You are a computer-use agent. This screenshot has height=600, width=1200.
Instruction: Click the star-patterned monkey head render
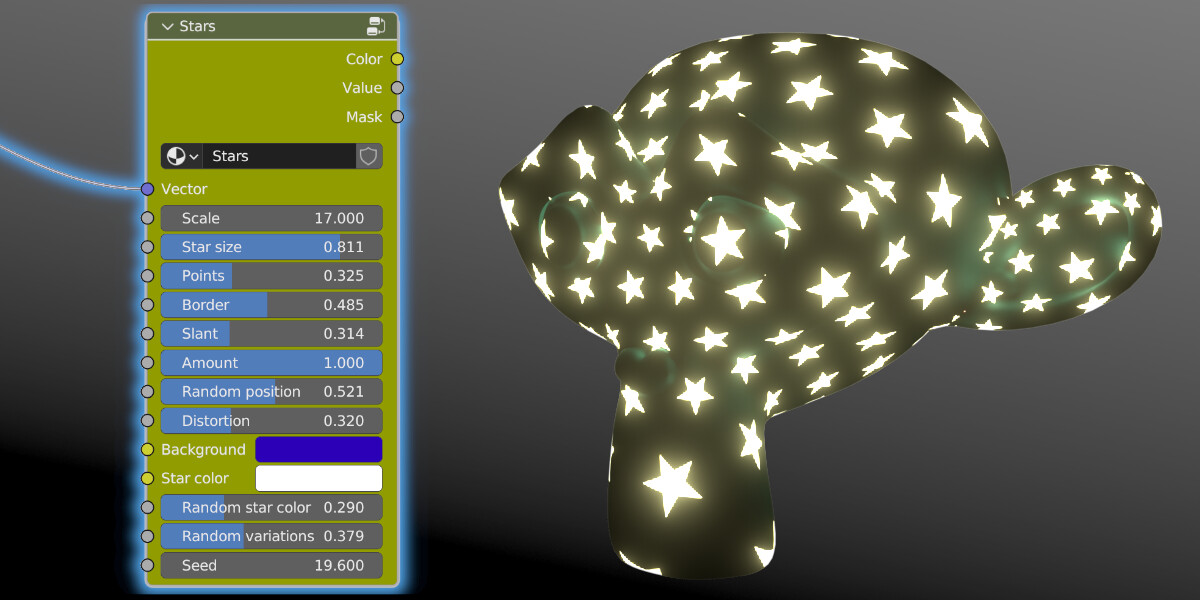tap(830, 305)
